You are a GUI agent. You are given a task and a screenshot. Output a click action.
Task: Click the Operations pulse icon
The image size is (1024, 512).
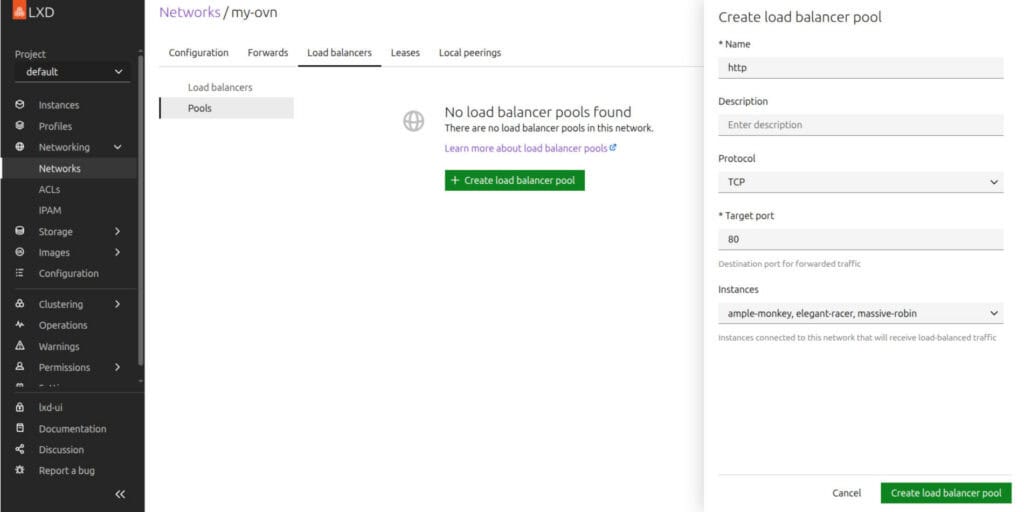[20, 325]
